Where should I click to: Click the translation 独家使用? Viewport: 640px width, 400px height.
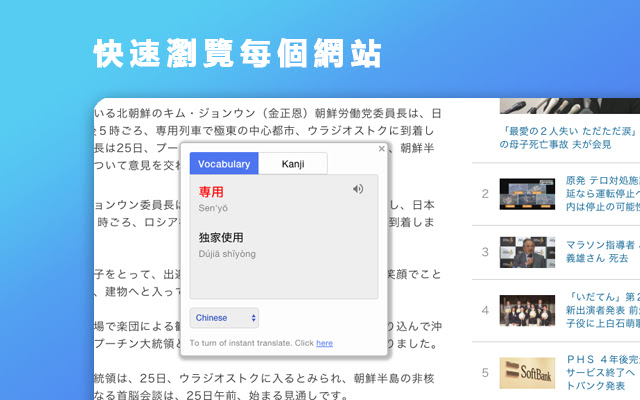tap(221, 238)
